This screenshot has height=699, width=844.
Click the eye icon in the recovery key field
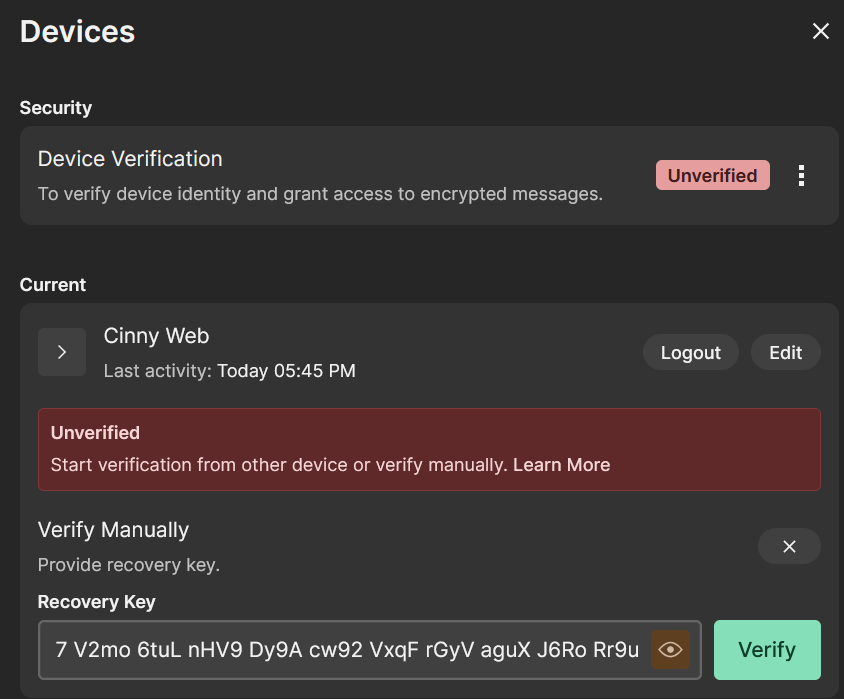click(670, 649)
